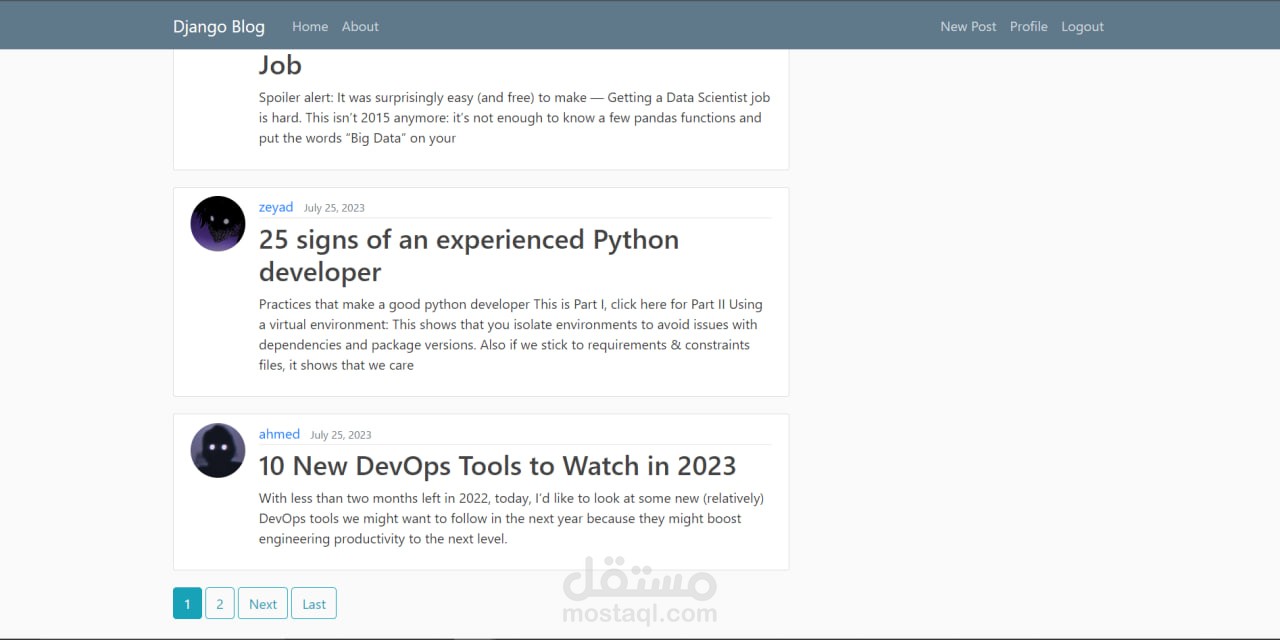Click Logout in the navbar
Image resolution: width=1280 pixels, height=640 pixels.
[1082, 27]
